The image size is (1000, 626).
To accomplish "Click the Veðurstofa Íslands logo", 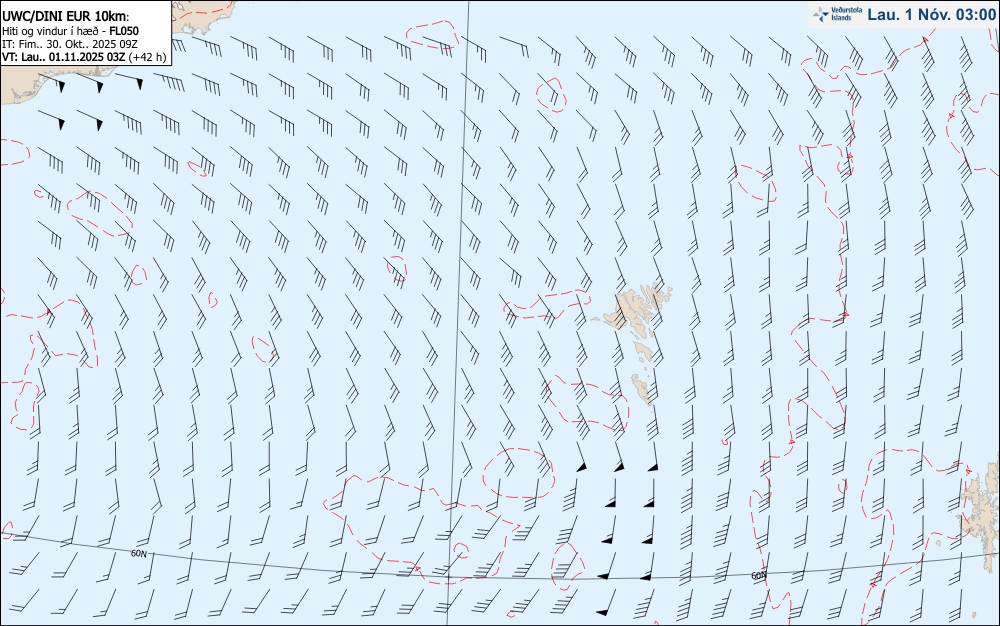I will pos(837,14).
